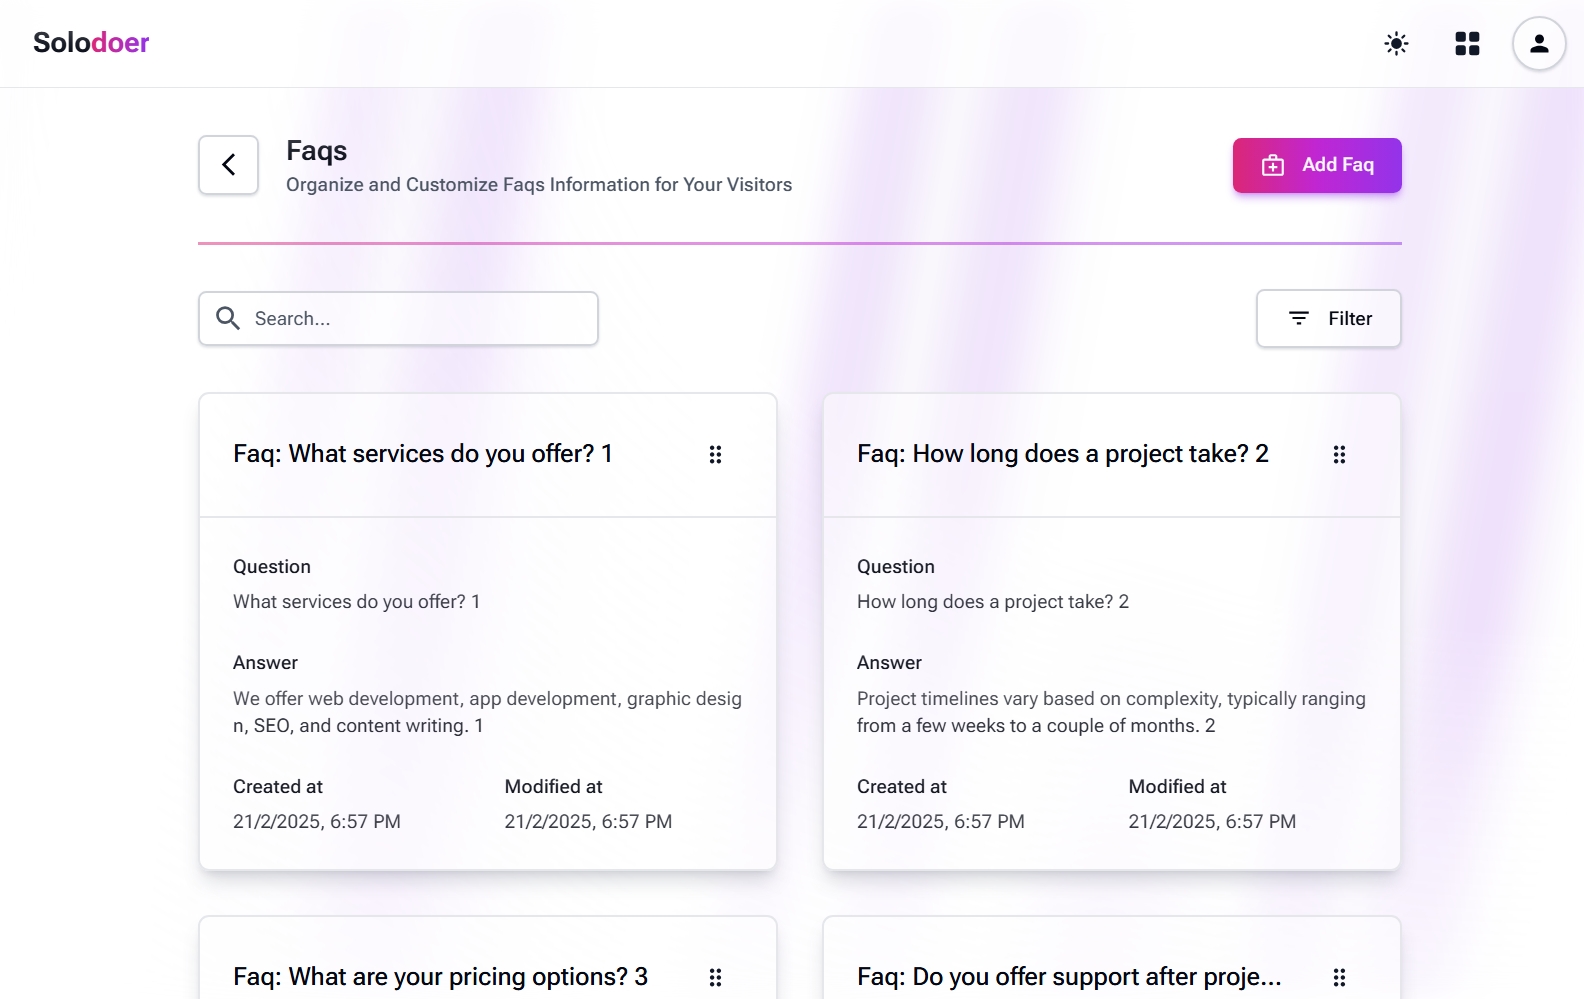Open the Filter panel

(1328, 318)
